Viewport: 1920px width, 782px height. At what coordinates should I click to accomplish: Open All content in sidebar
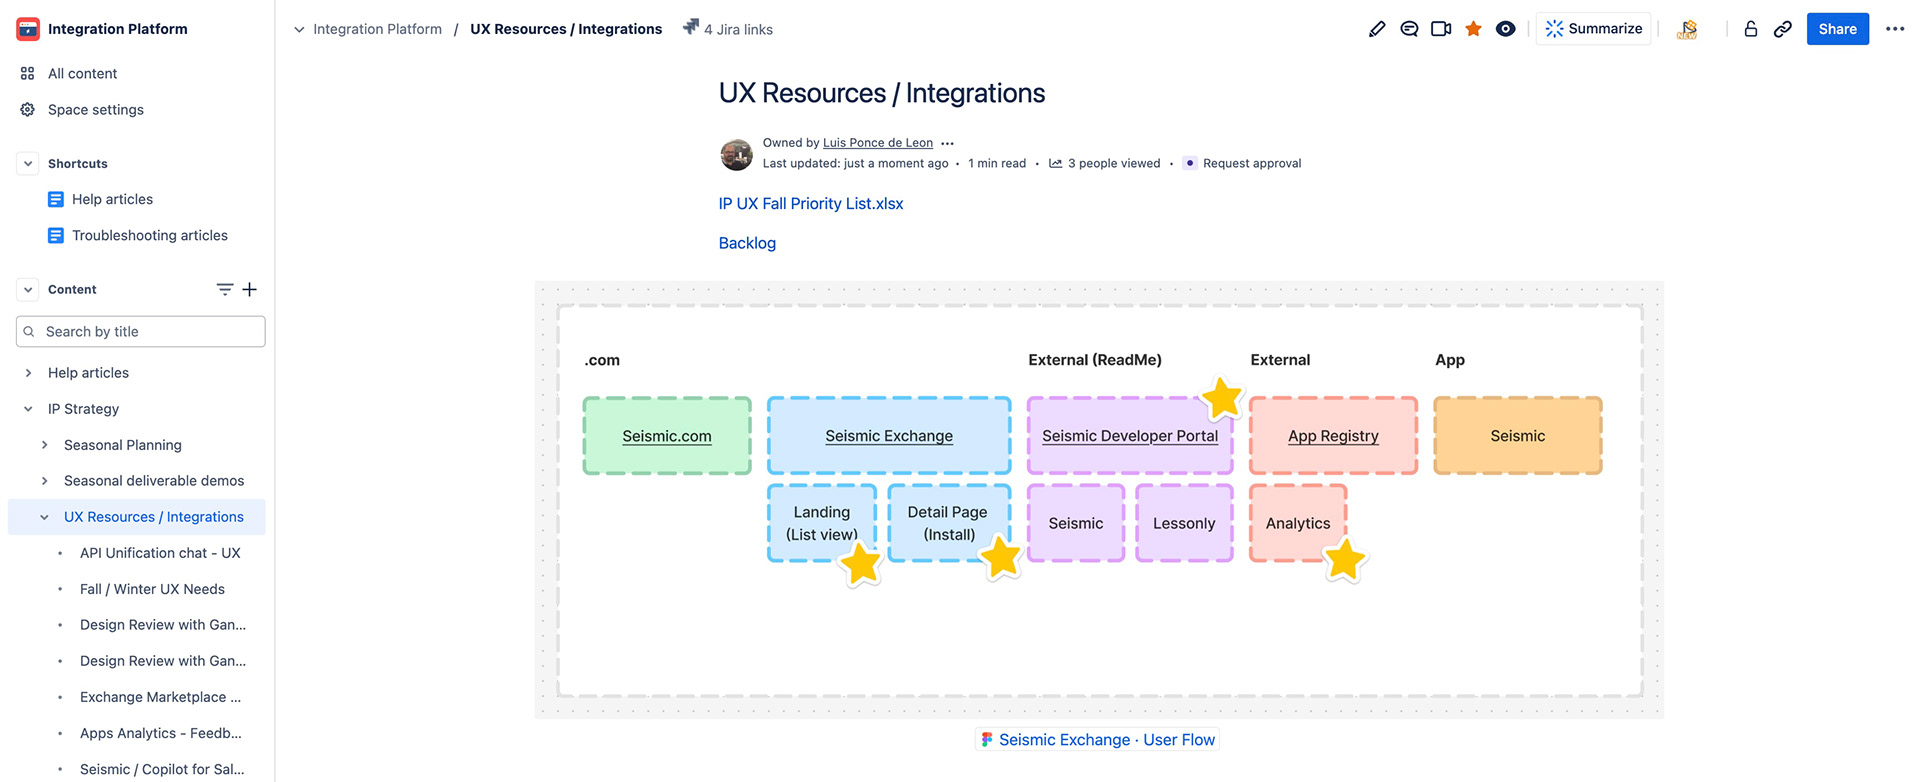click(x=82, y=73)
